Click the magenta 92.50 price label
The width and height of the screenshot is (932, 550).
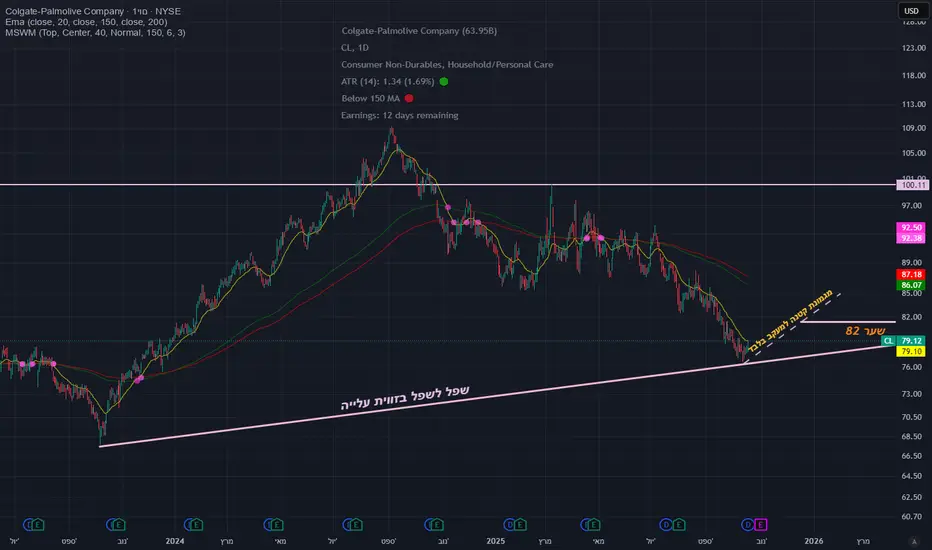[x=911, y=228]
